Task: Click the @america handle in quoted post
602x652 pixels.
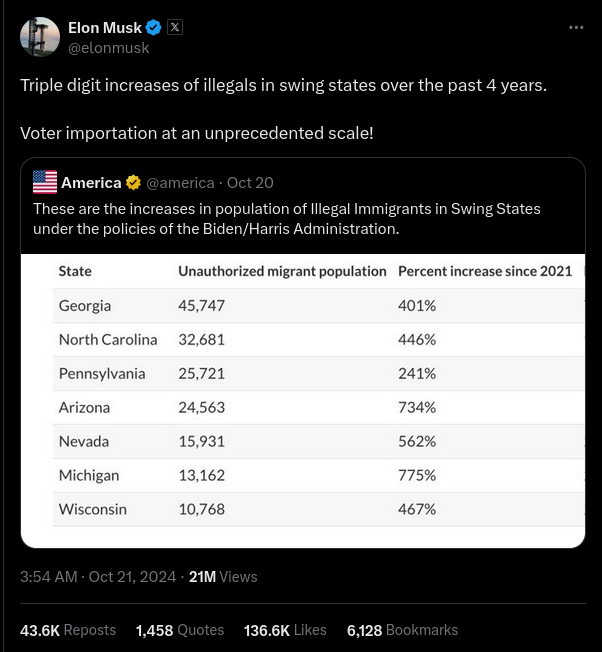Action: pyautogui.click(x=180, y=182)
